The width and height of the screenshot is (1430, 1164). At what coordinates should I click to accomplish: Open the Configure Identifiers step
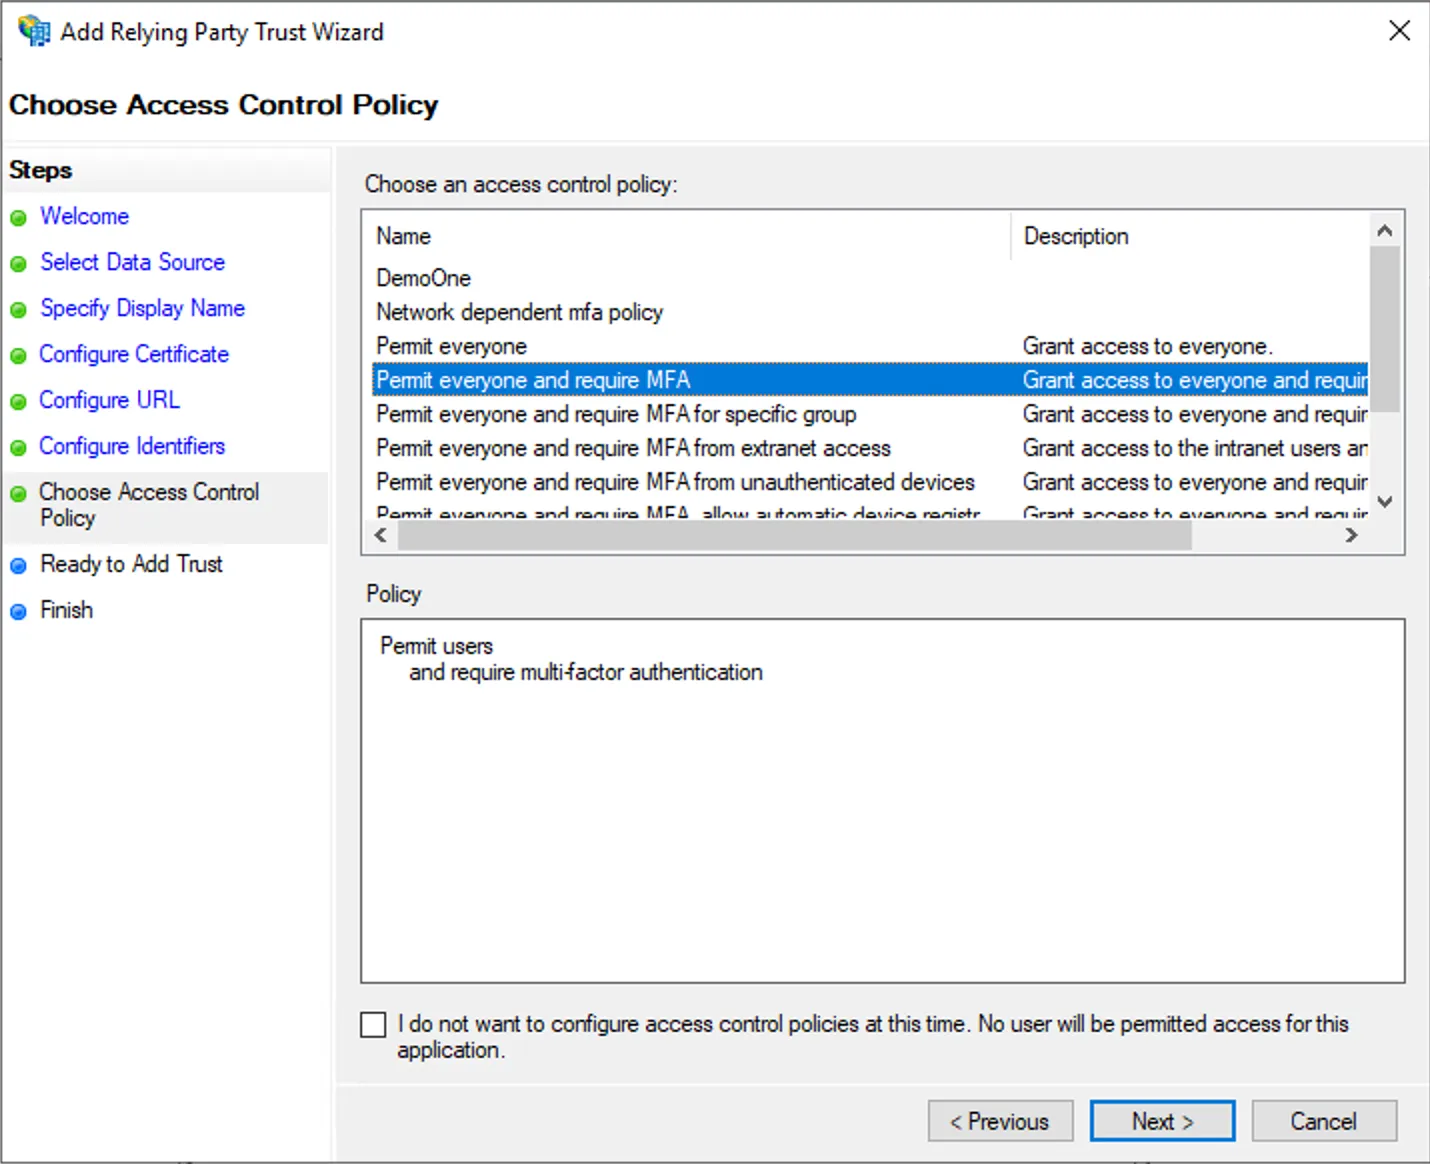tap(131, 446)
